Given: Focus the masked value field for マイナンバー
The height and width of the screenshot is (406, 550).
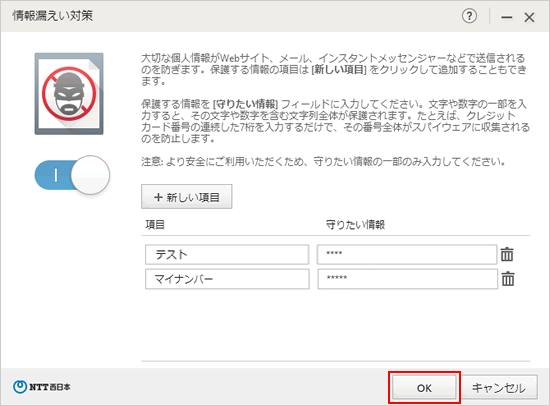Looking at the screenshot, I should pyautogui.click(x=408, y=279).
